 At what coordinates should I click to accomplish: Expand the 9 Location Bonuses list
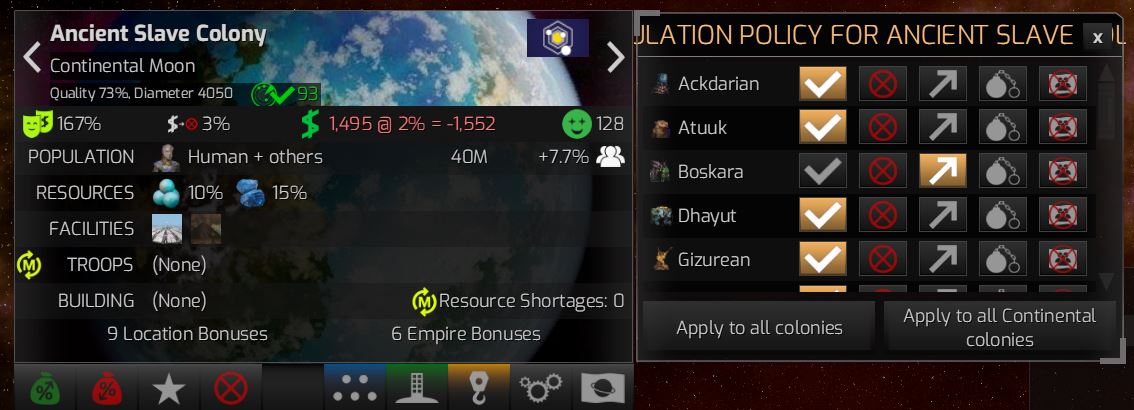coord(187,334)
